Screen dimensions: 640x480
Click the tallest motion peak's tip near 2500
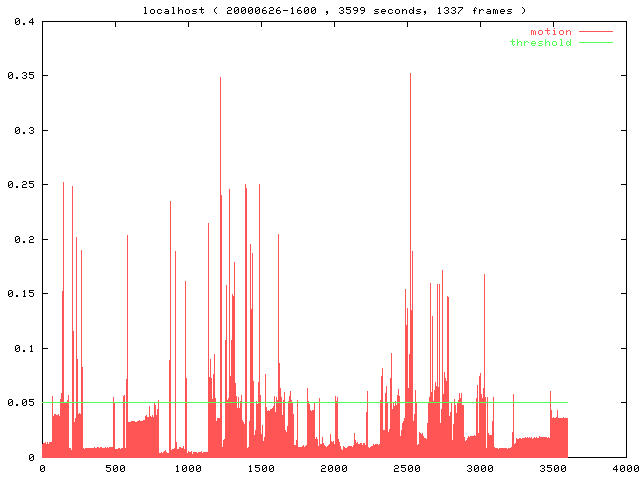[410, 74]
